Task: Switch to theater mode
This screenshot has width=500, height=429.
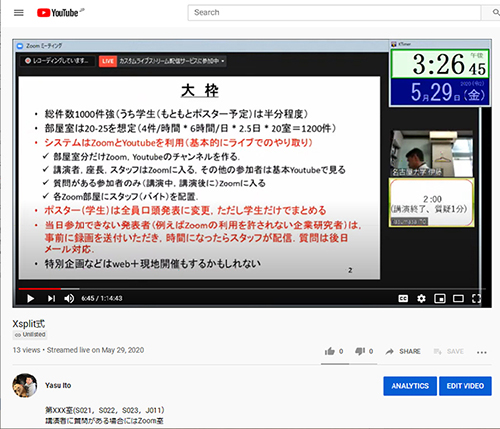Action: [458, 298]
